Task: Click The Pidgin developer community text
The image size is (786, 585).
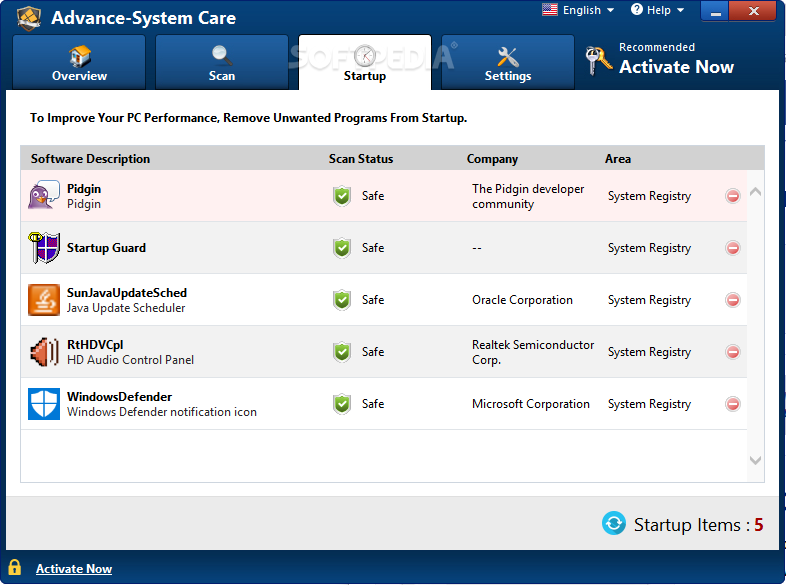Action: [x=528, y=197]
